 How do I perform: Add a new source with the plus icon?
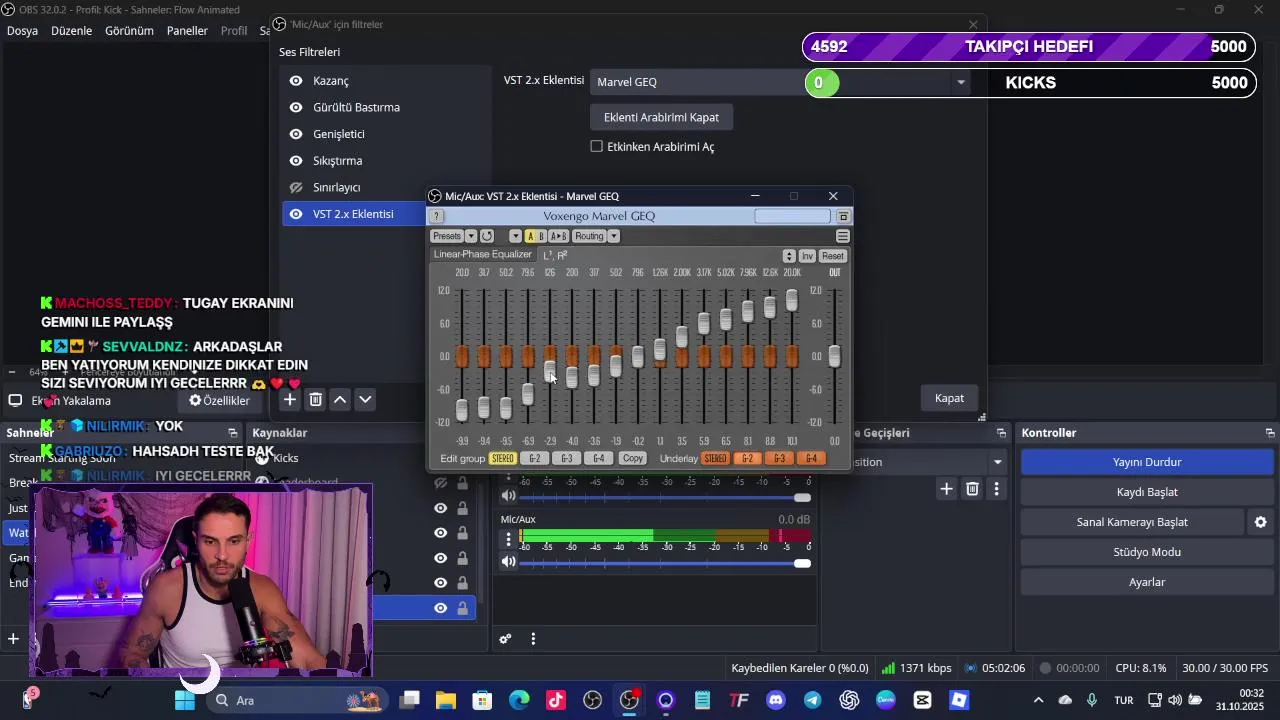point(289,399)
